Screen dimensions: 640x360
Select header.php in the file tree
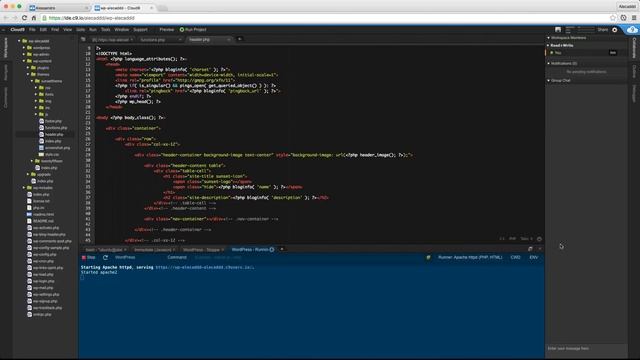click(54, 134)
